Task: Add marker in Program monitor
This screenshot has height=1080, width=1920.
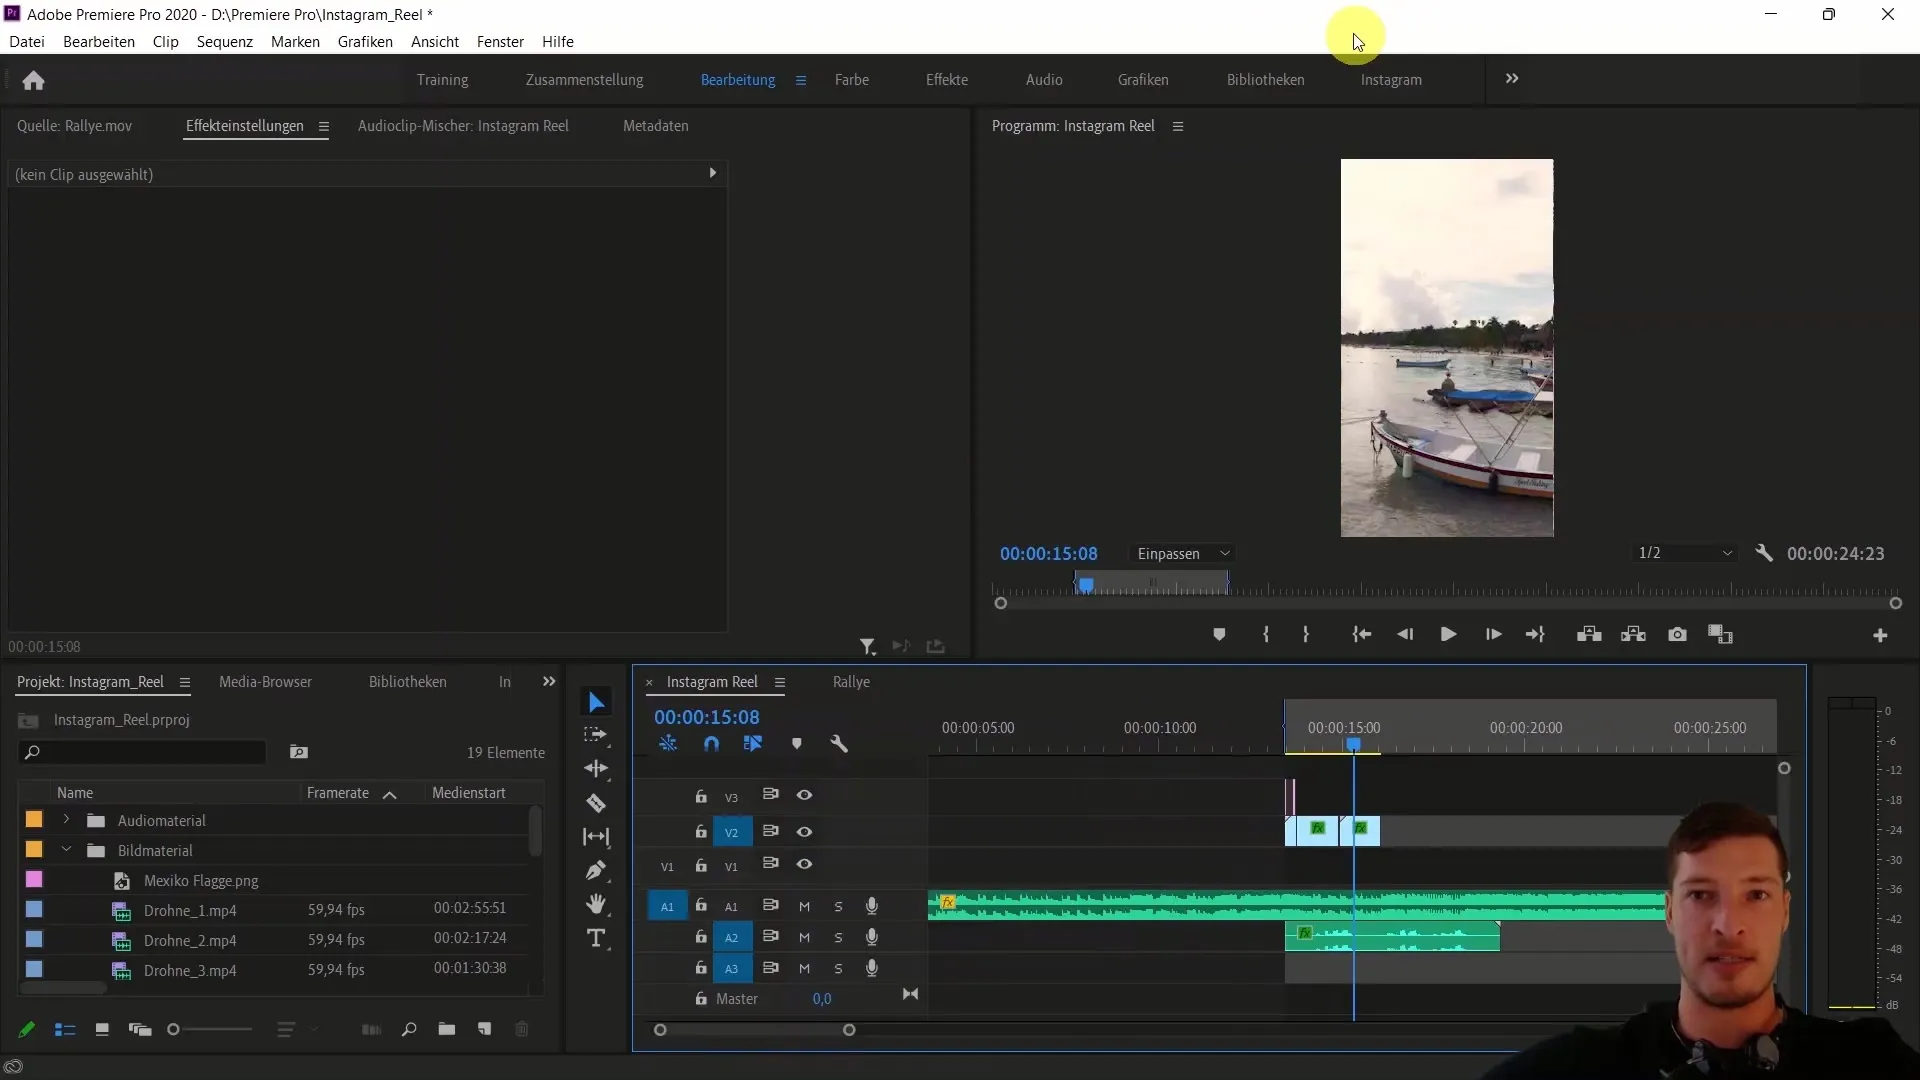Action: (1219, 634)
